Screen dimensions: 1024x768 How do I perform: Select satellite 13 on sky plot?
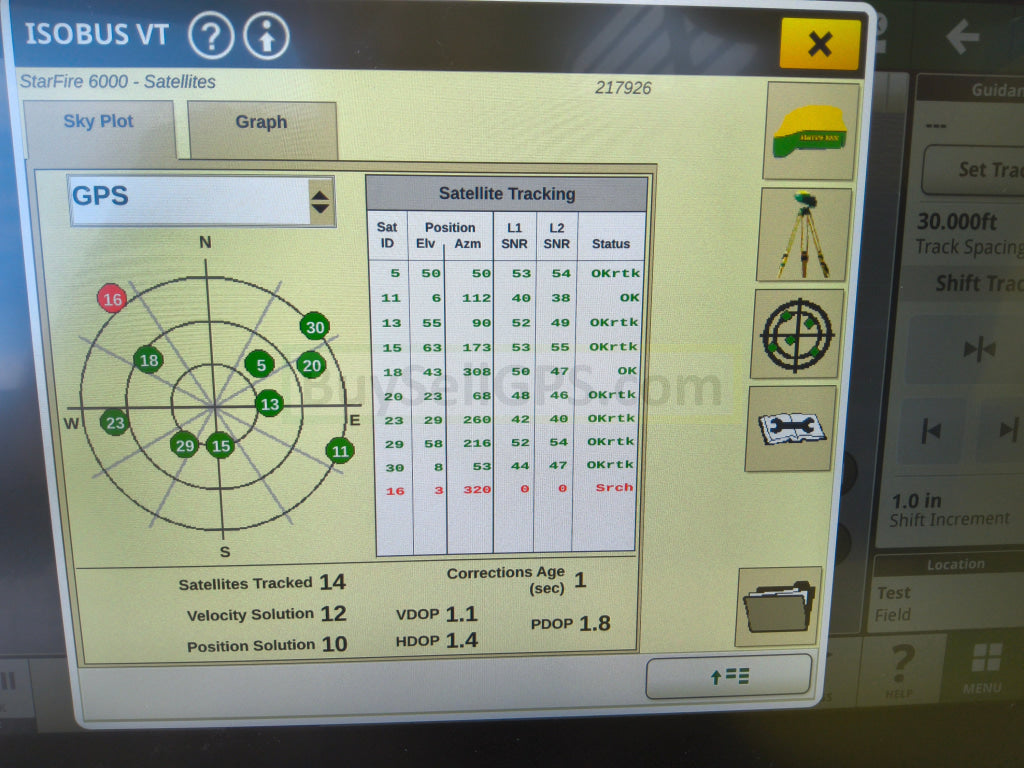click(269, 404)
